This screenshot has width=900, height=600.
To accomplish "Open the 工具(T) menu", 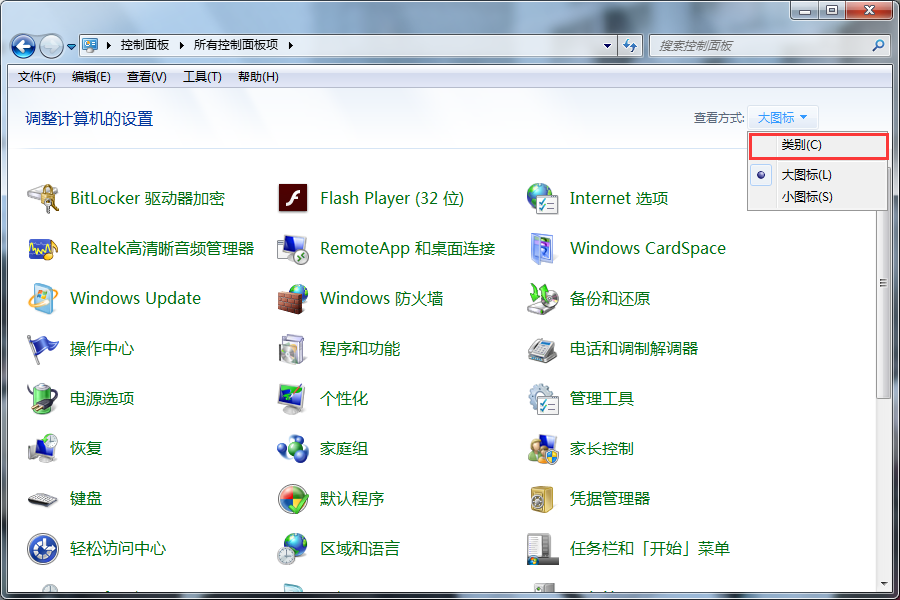I will pyautogui.click(x=202, y=77).
